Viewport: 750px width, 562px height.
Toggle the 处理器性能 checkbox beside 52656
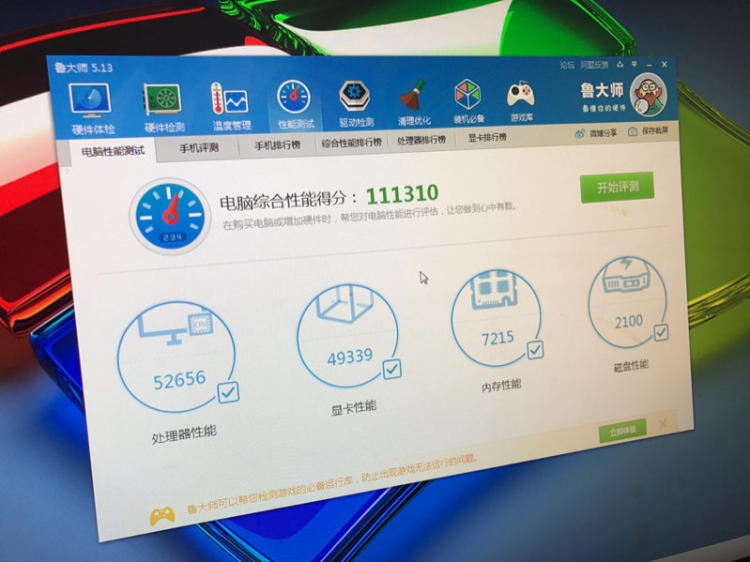tap(228, 392)
